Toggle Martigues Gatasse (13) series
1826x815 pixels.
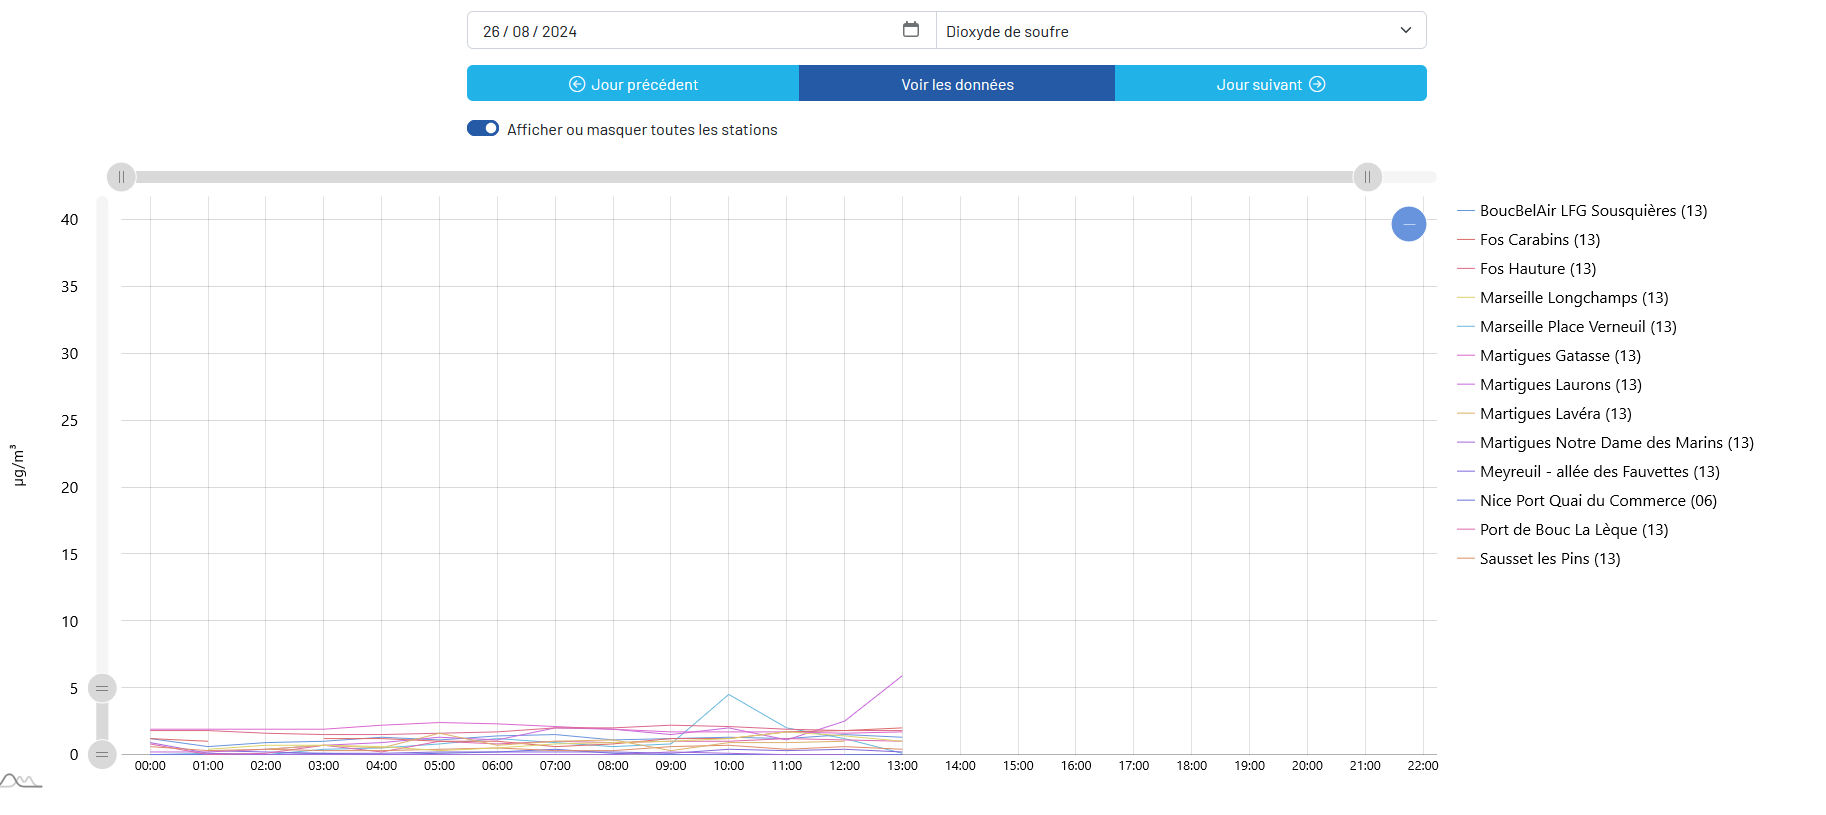pyautogui.click(x=1549, y=356)
